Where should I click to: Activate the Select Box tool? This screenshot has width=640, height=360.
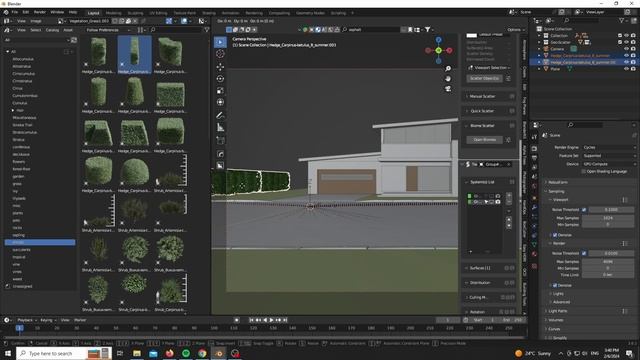(x=220, y=42)
